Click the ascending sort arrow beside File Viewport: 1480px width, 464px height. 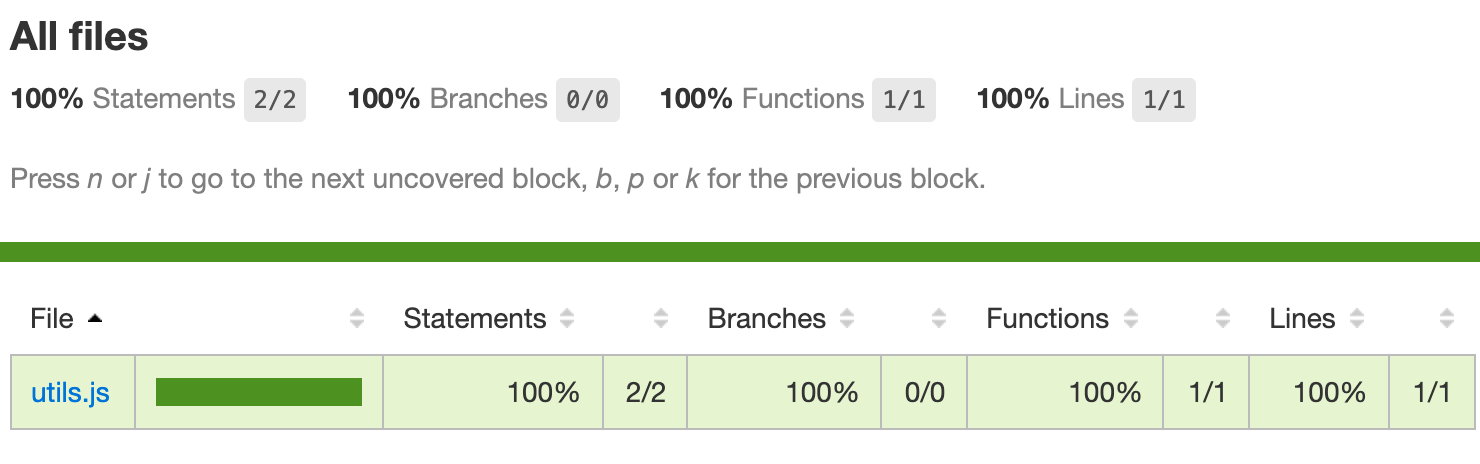[95, 319]
